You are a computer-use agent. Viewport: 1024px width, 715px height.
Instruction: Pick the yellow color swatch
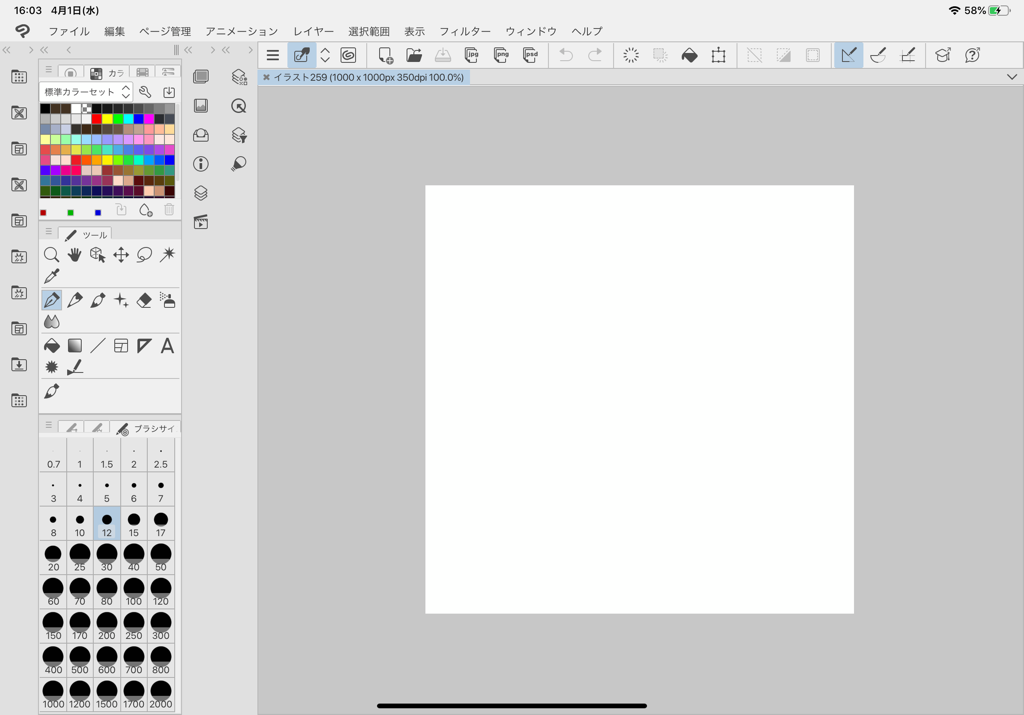(x=107, y=119)
